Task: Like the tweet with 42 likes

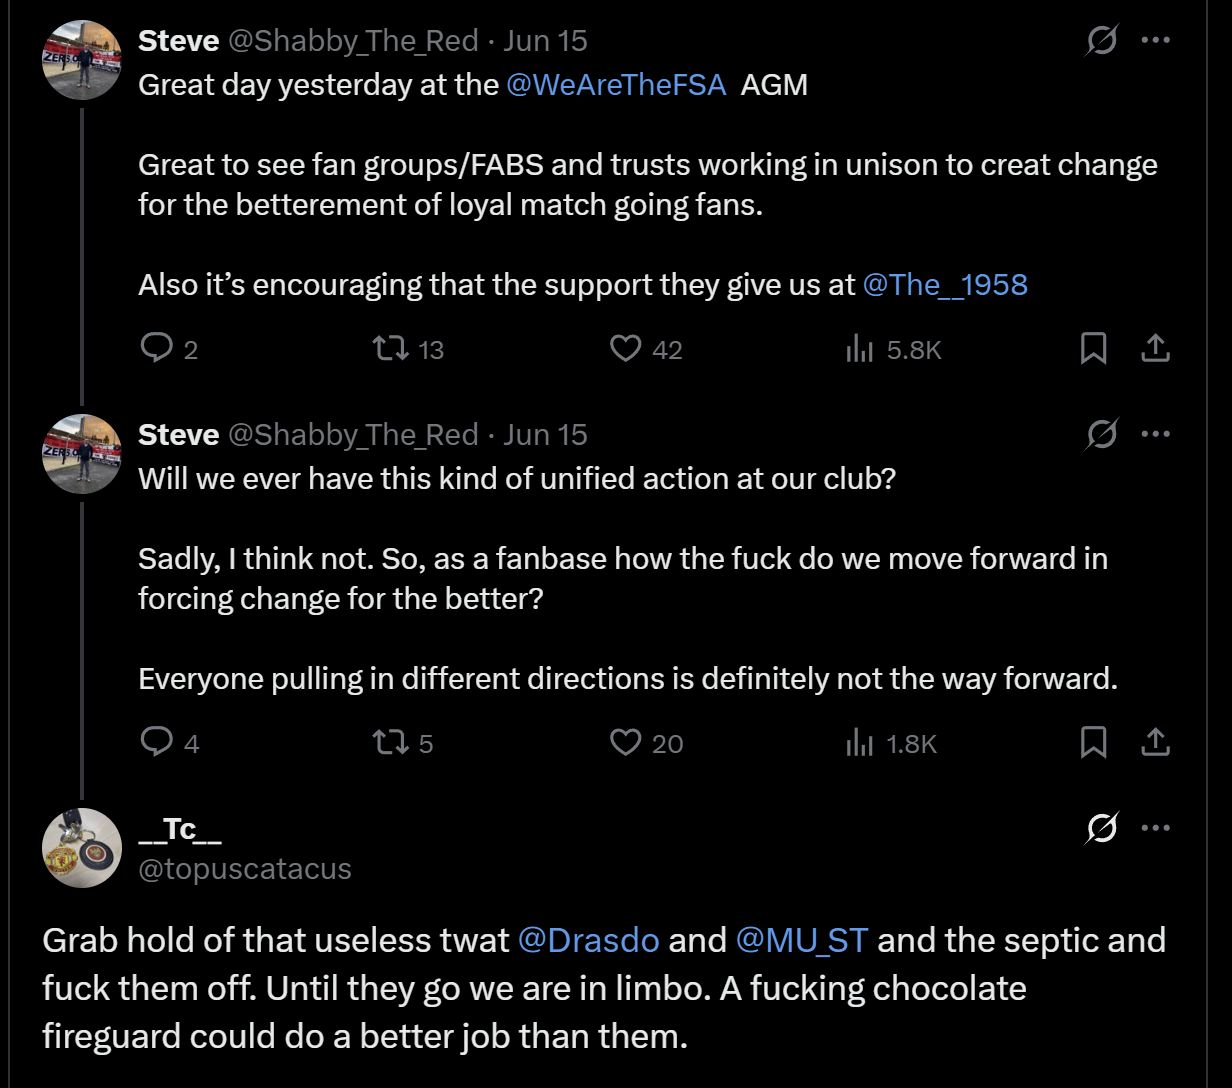Action: click(x=626, y=348)
